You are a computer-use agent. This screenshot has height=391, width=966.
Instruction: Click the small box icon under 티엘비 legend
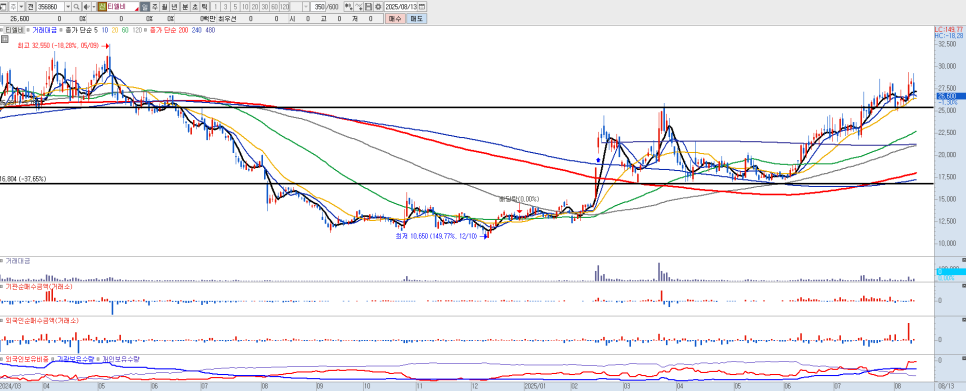click(x=4, y=39)
